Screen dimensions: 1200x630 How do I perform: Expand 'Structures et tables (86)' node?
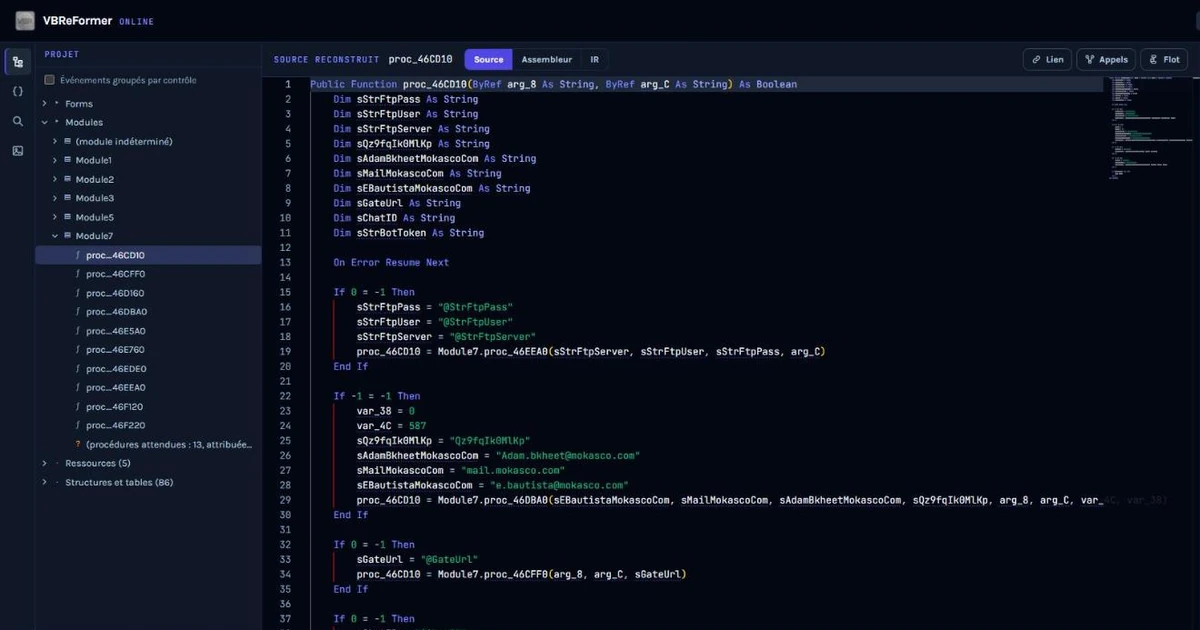pos(44,482)
